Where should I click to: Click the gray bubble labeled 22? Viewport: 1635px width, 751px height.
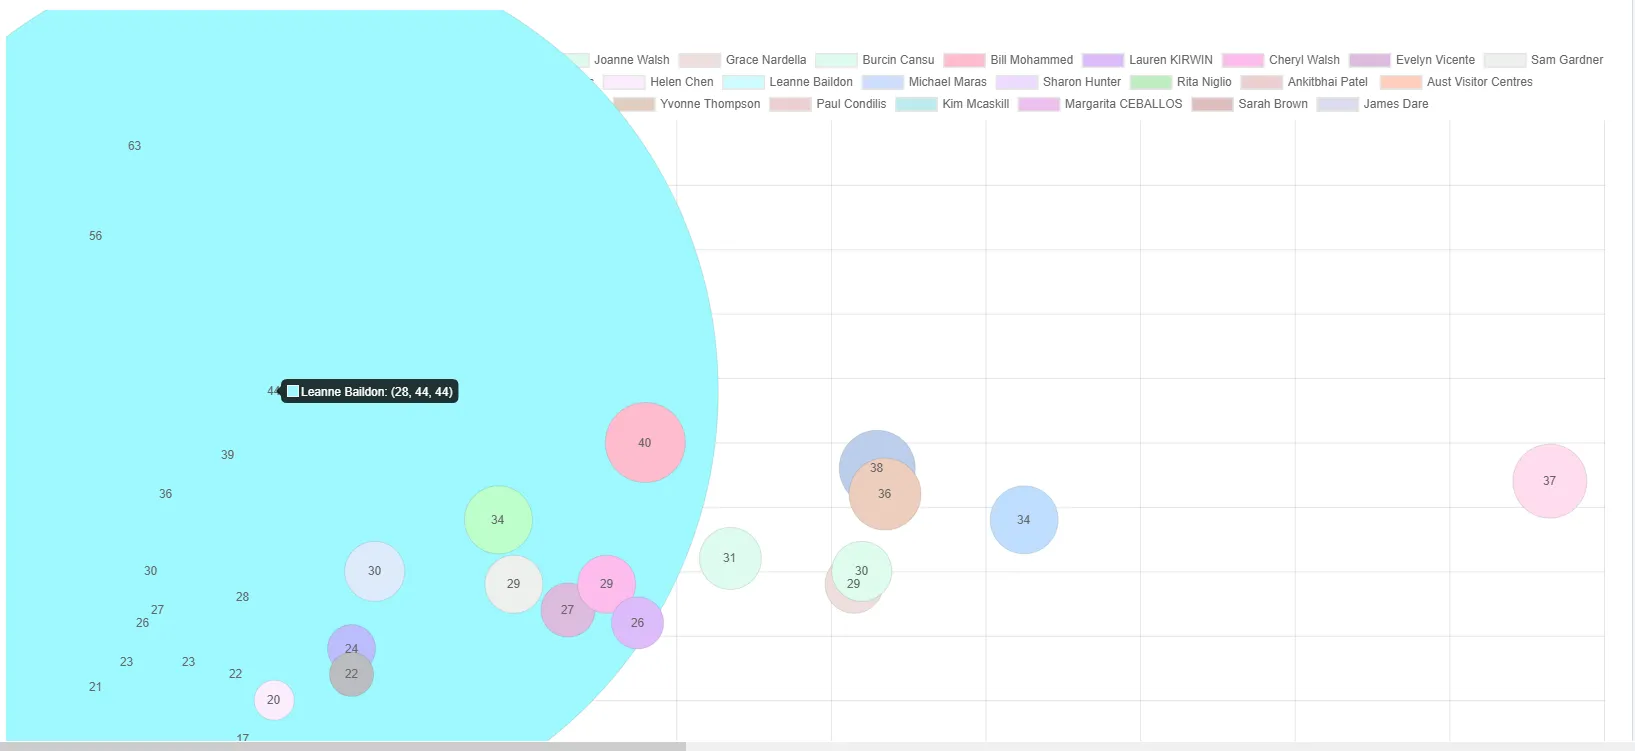[x=352, y=676]
